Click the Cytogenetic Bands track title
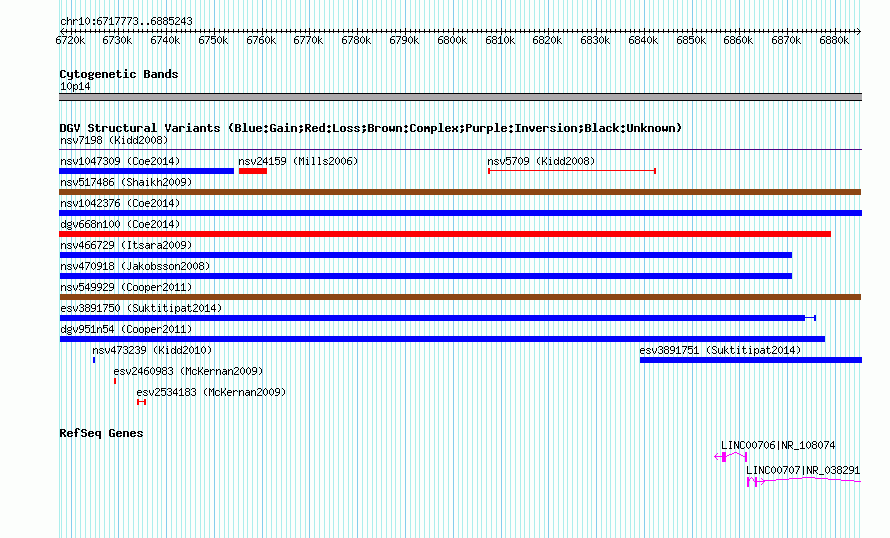890x538 pixels. (x=119, y=74)
